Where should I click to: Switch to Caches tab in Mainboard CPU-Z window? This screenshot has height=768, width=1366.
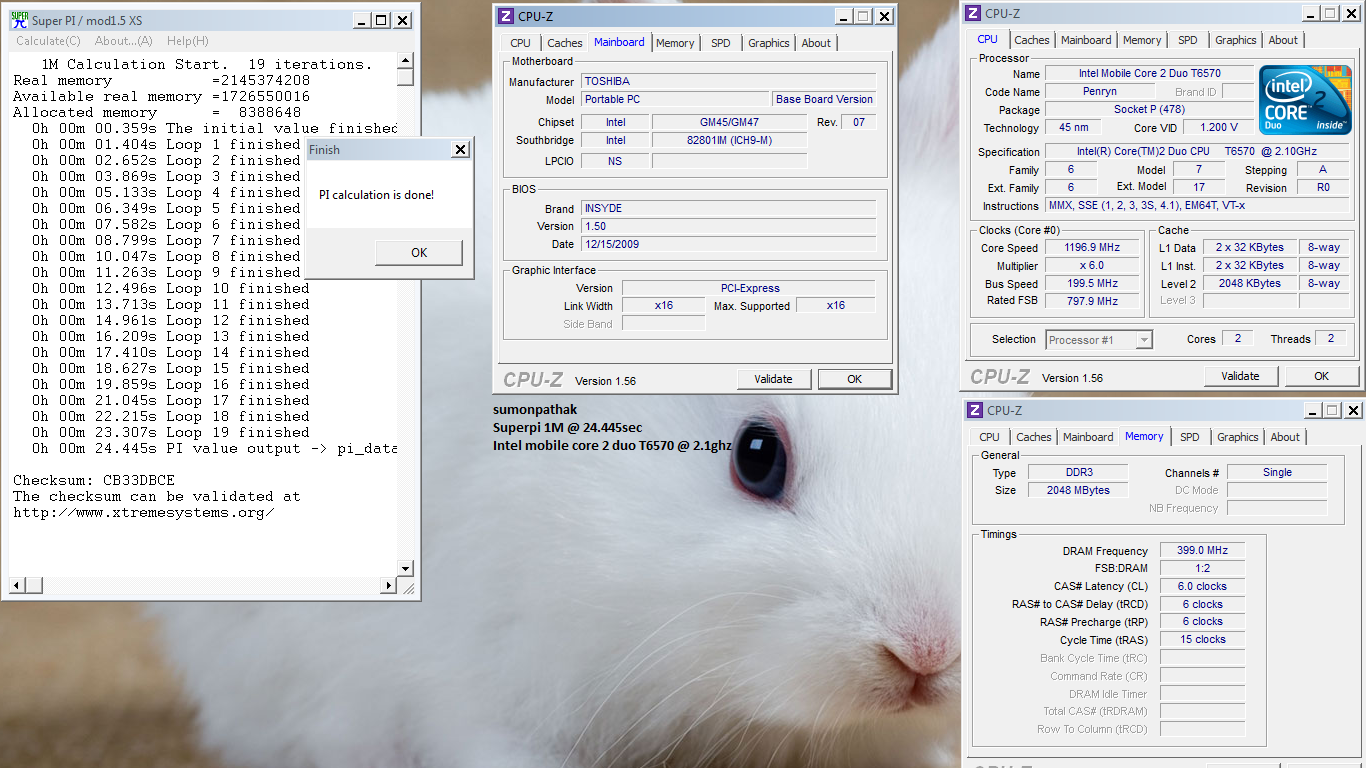[564, 43]
